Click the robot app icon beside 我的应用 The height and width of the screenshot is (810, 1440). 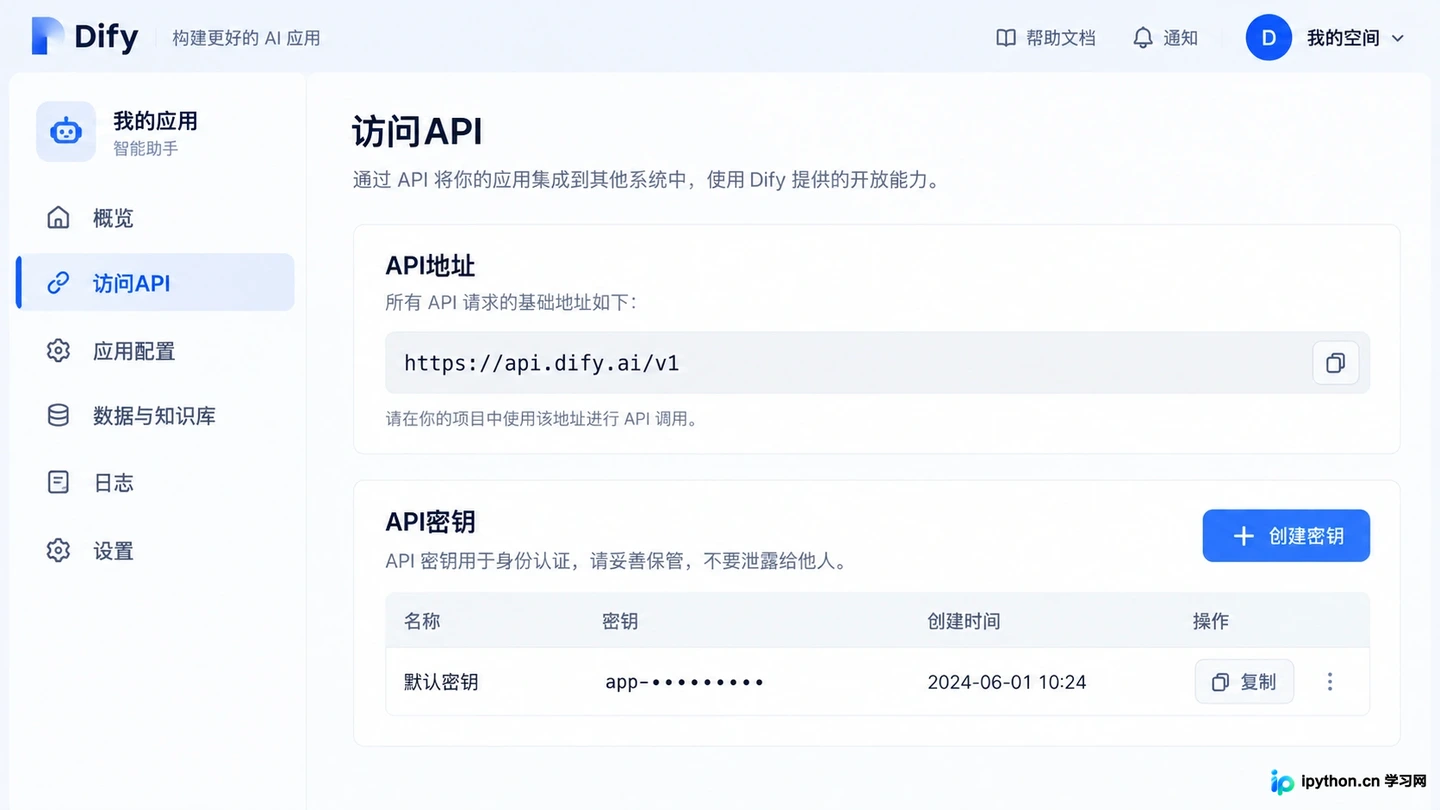tap(66, 131)
